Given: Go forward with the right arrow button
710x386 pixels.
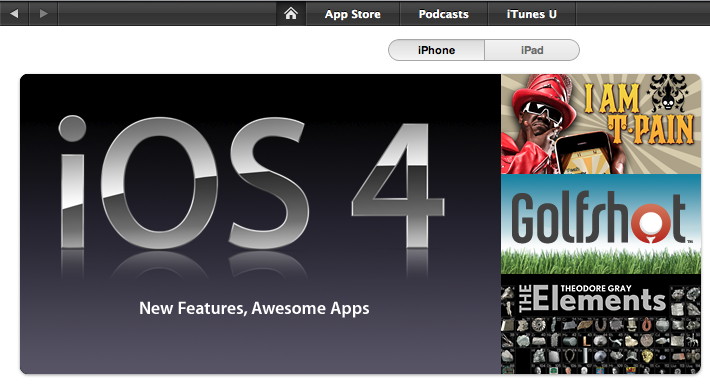Looking at the screenshot, I should click(x=43, y=14).
